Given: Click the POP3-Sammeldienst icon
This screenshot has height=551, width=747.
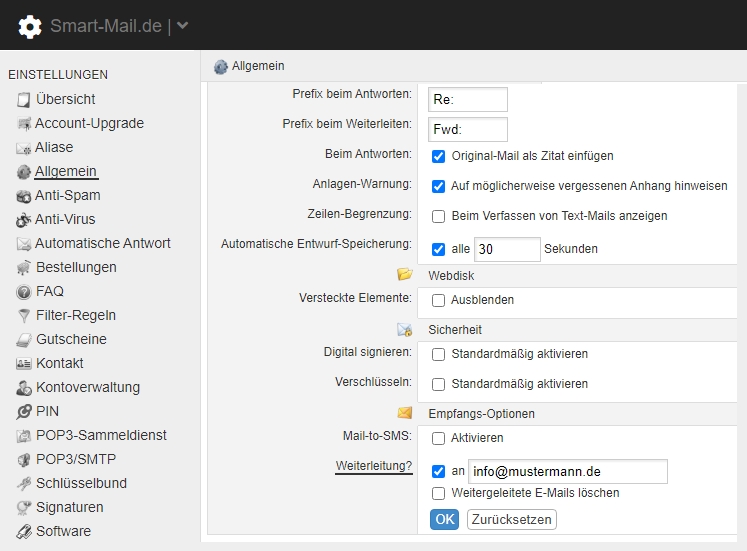Looking at the screenshot, I should 23,436.
